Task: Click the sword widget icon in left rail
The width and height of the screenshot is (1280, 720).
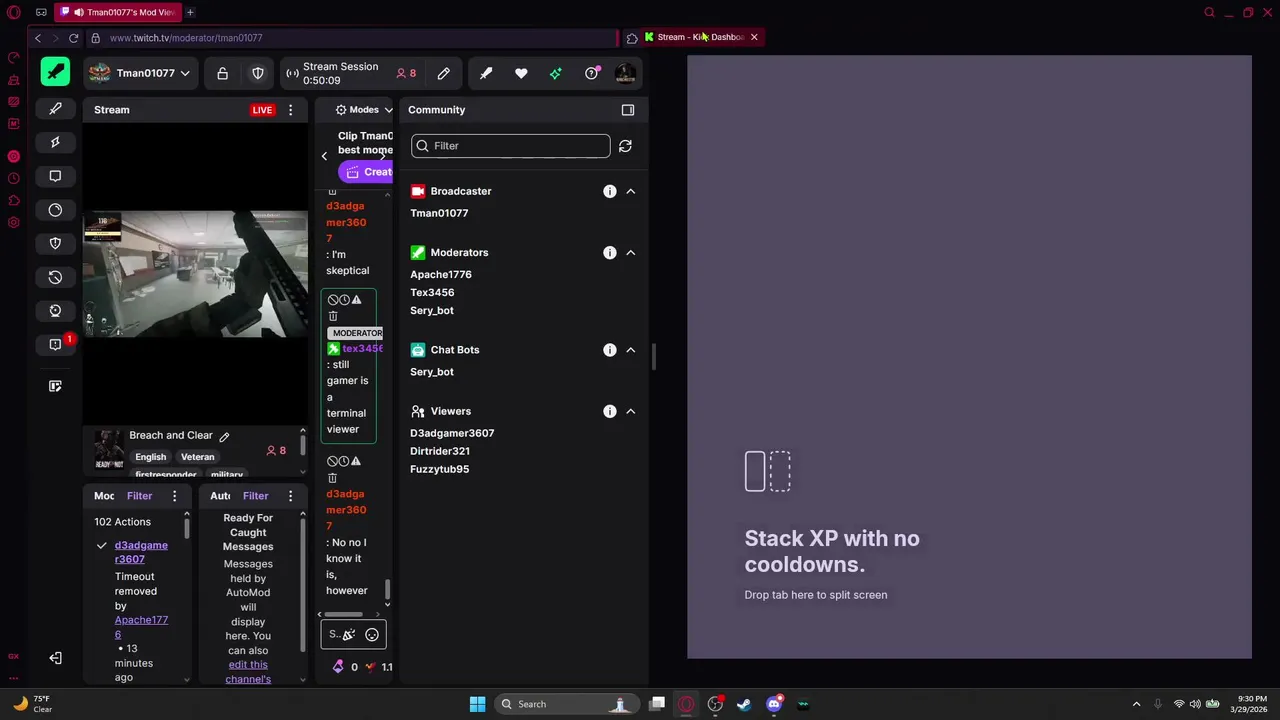Action: coord(55,108)
